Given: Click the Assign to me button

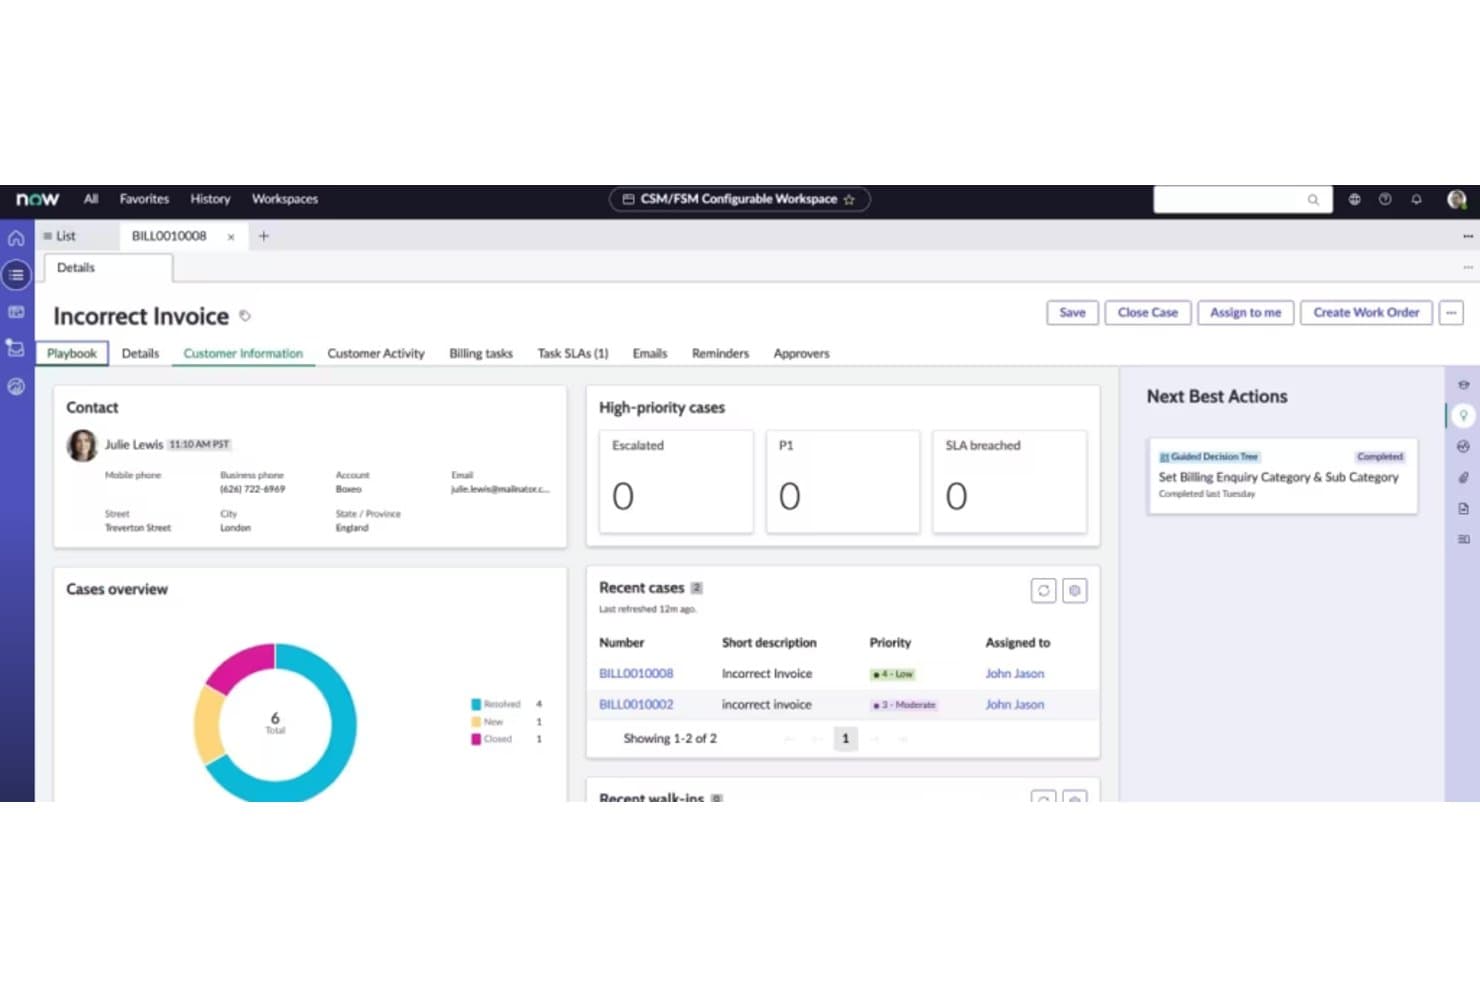Looking at the screenshot, I should coord(1245,313).
